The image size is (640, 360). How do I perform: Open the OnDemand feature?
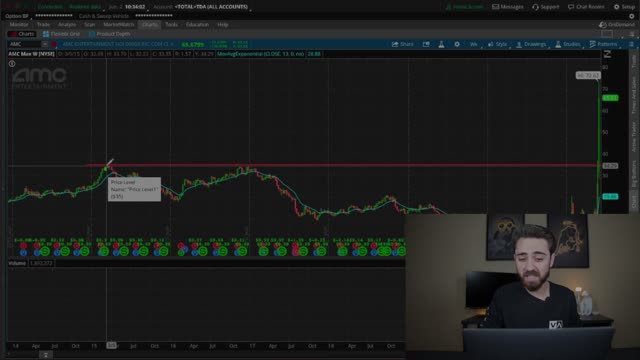[617, 24]
